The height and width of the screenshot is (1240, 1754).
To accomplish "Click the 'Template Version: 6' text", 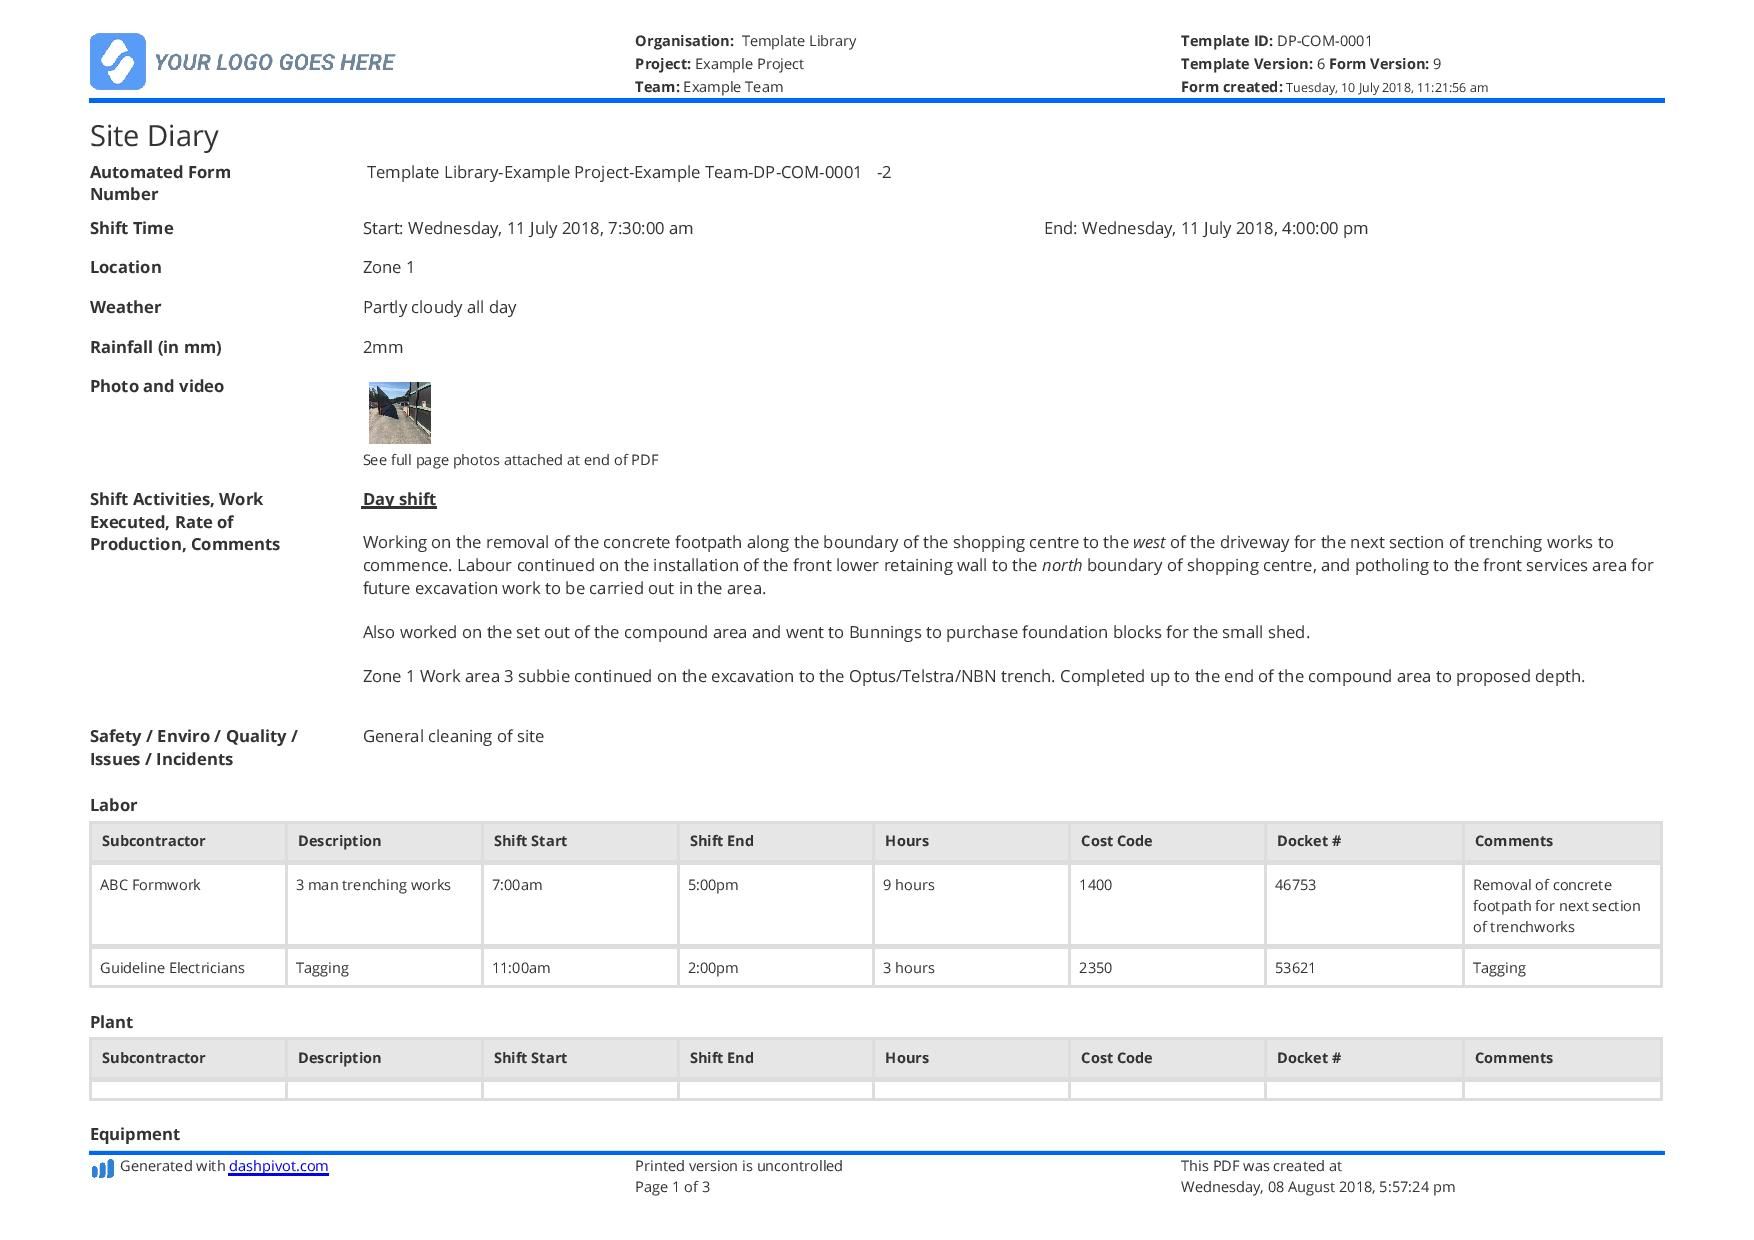I will click(x=1253, y=64).
